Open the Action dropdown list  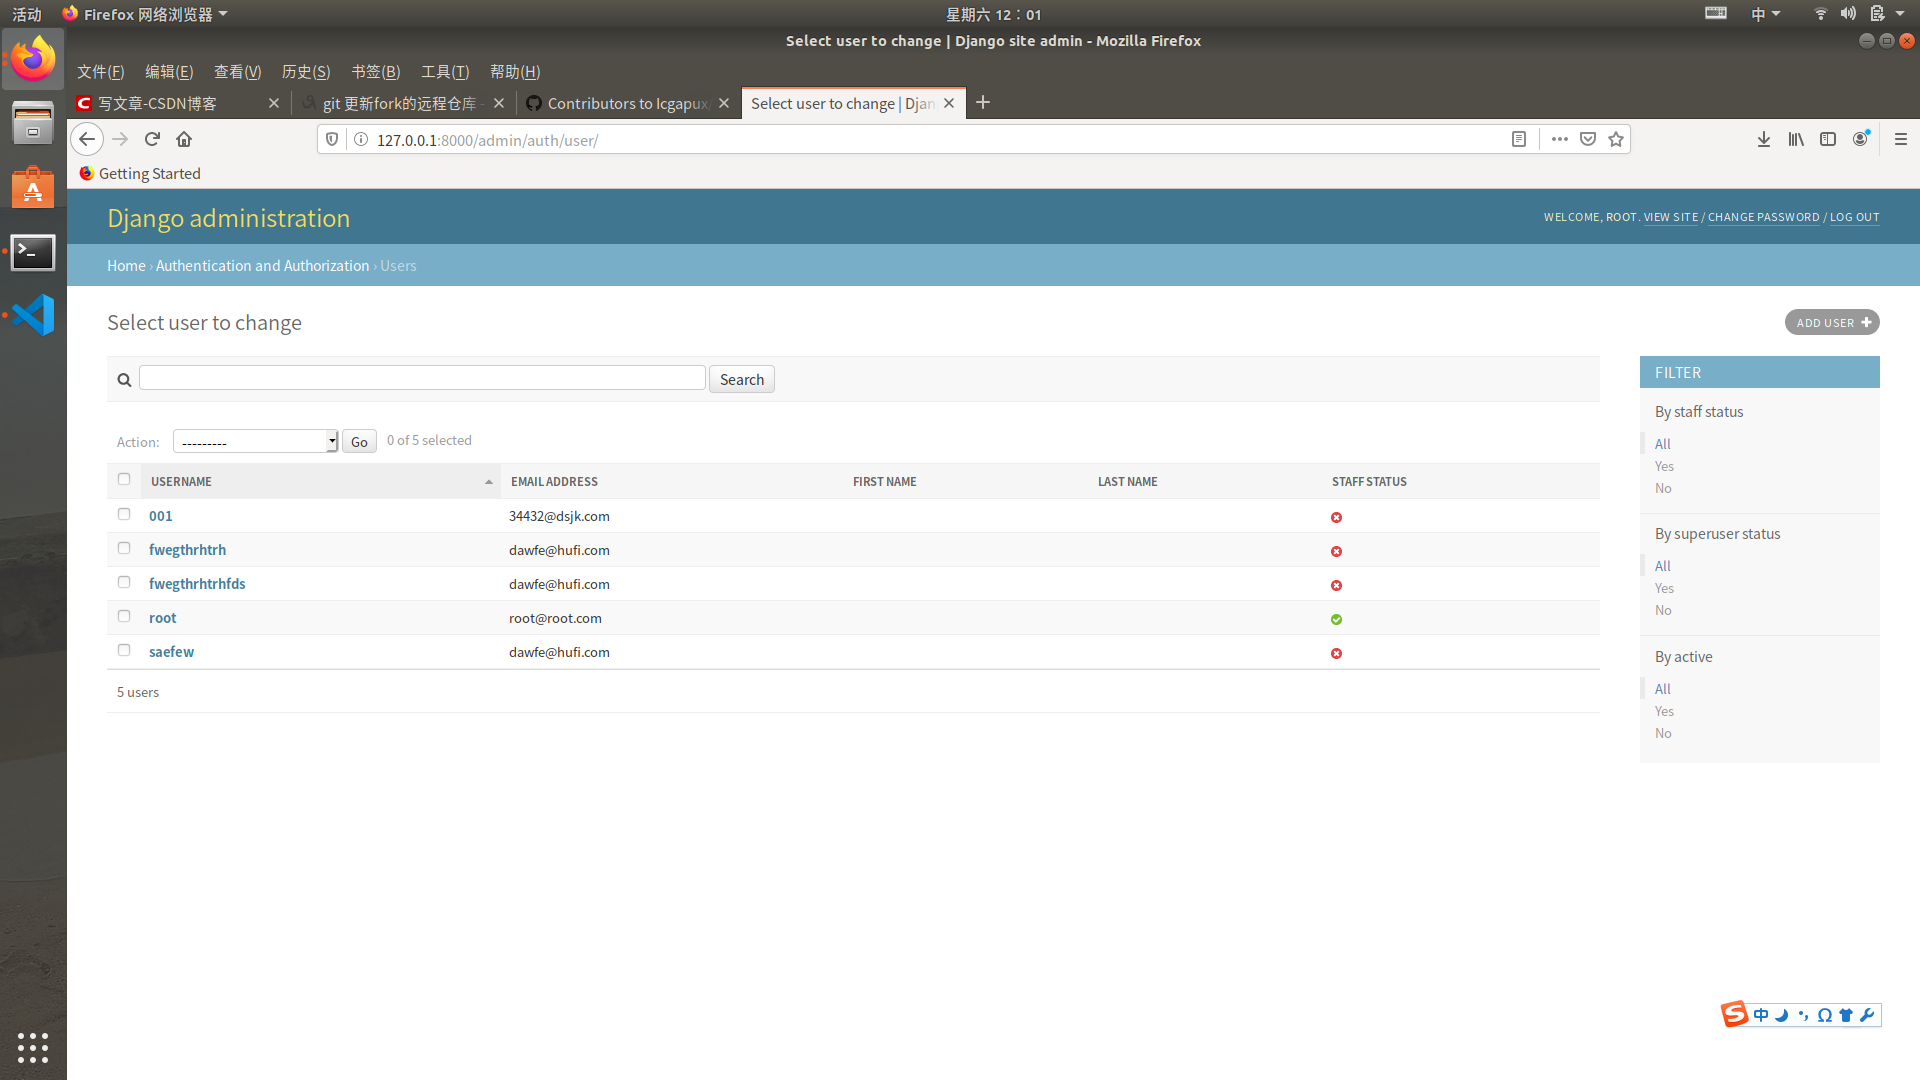click(255, 441)
